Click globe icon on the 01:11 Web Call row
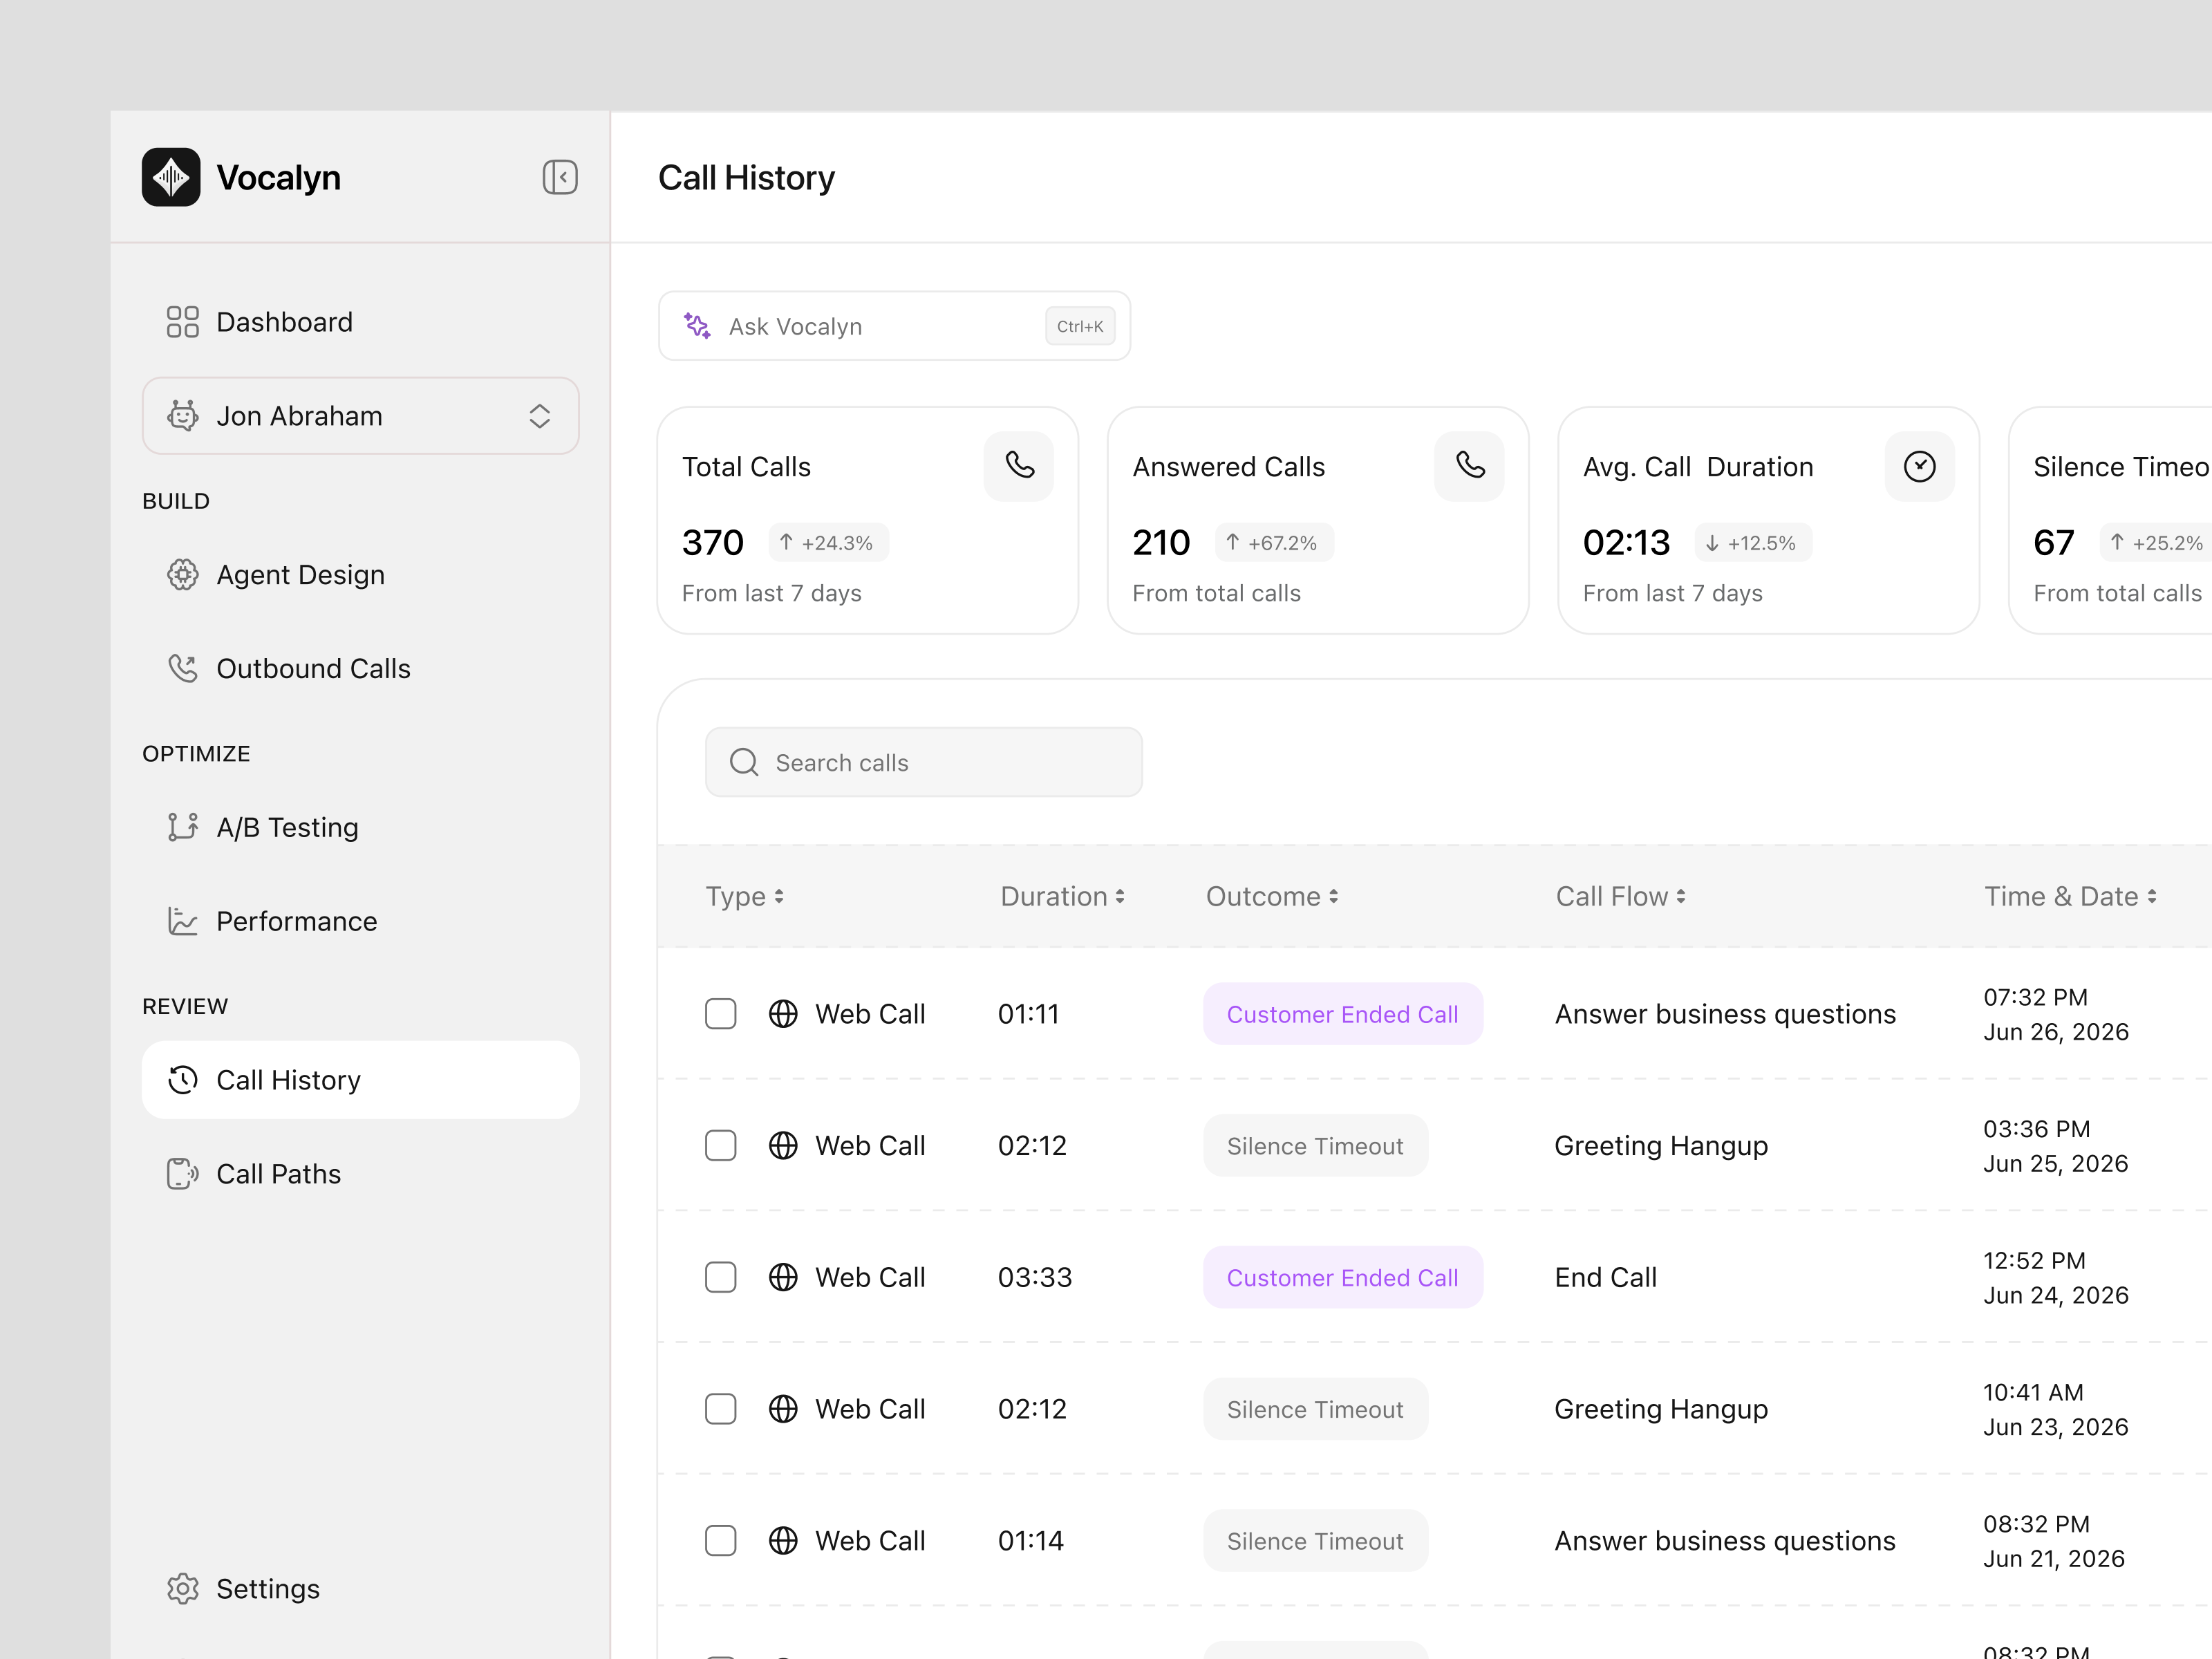2212x1659 pixels. click(783, 1014)
